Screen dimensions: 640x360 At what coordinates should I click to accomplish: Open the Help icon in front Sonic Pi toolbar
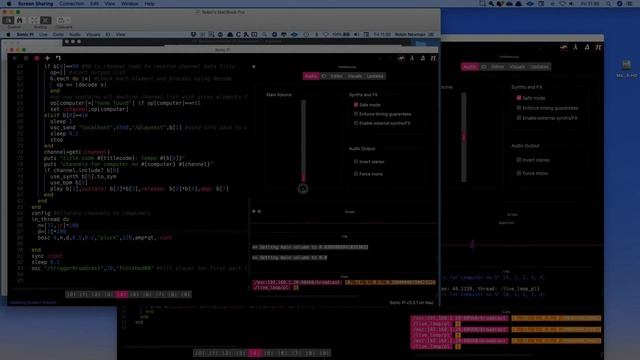coord(423,59)
